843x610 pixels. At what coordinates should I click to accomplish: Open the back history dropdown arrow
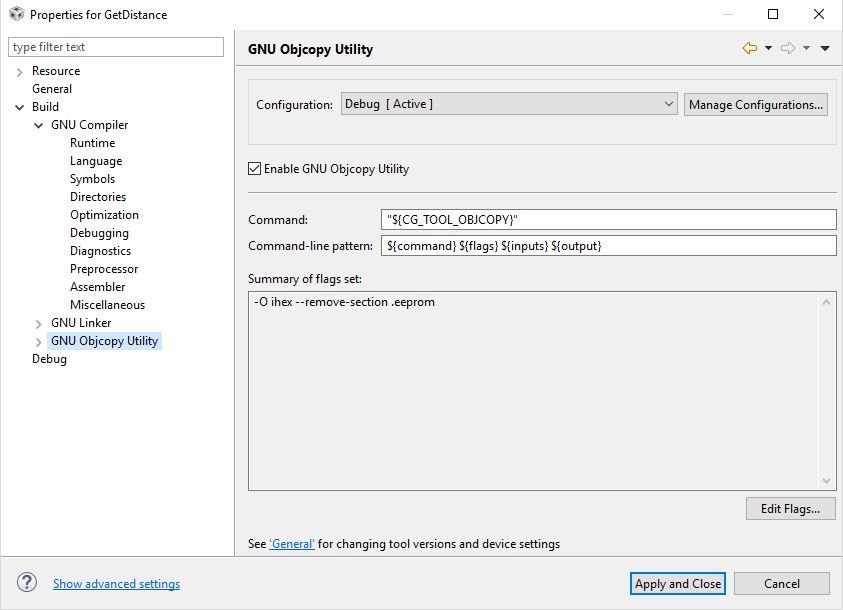click(768, 48)
